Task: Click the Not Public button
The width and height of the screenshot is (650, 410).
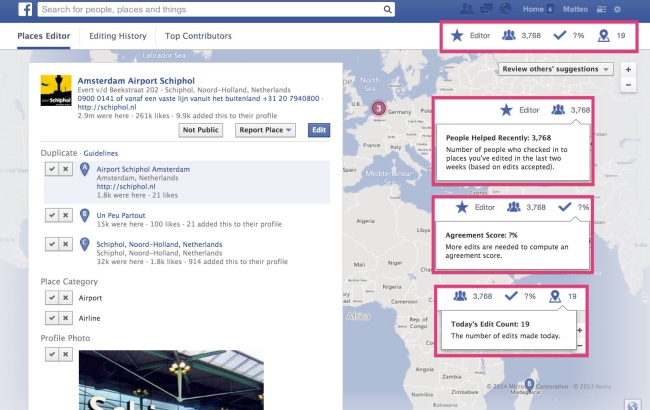Action: coord(201,130)
